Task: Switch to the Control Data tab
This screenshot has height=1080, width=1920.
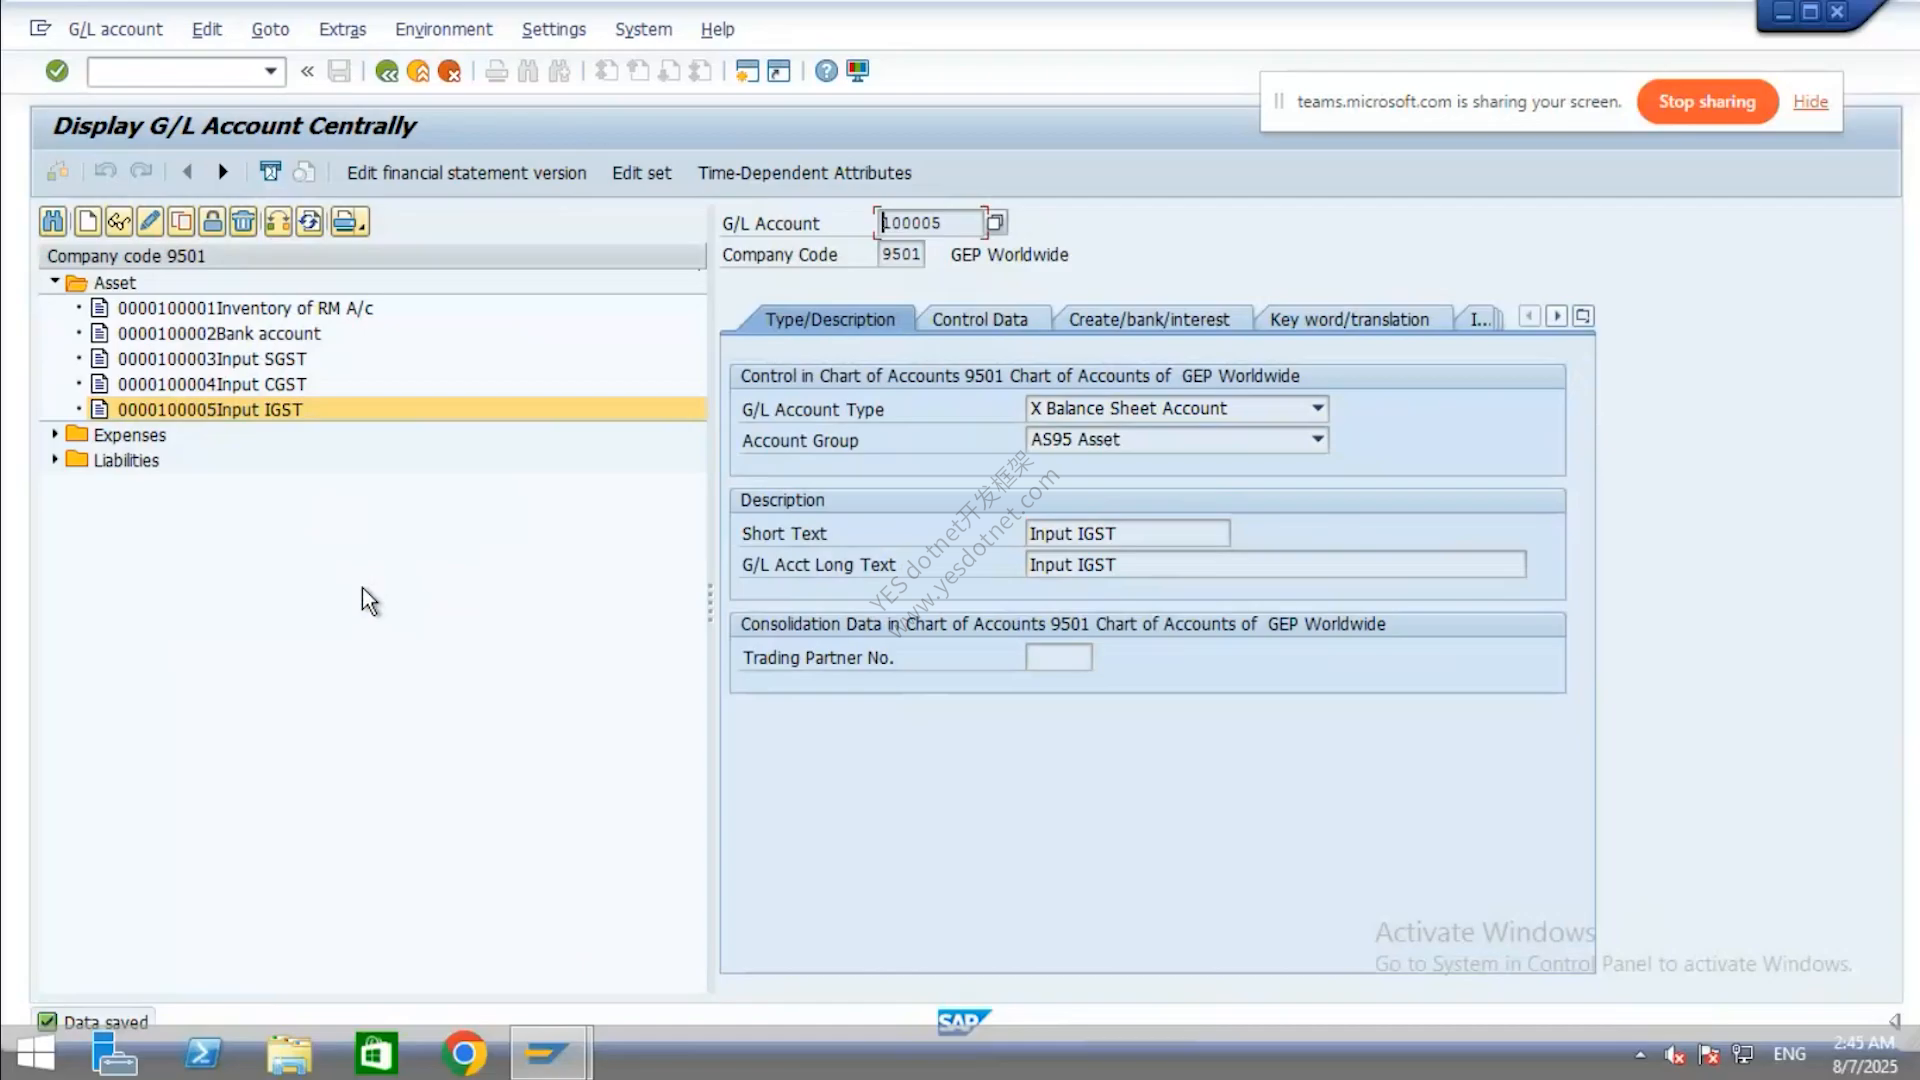Action: (x=980, y=319)
